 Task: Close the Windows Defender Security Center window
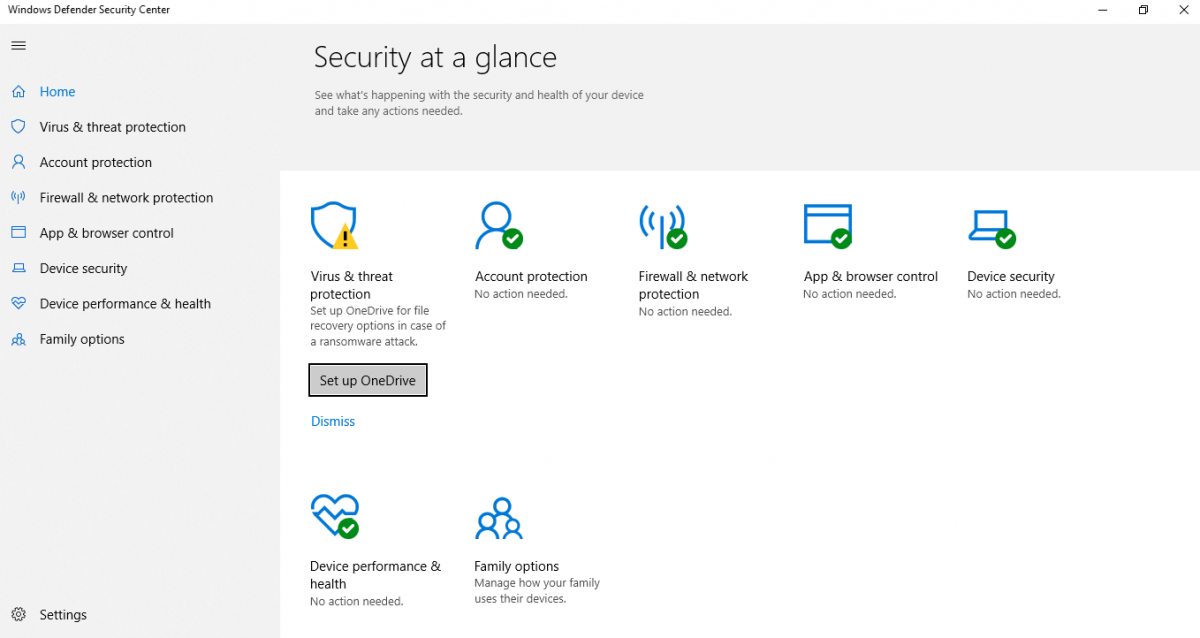tap(1182, 10)
